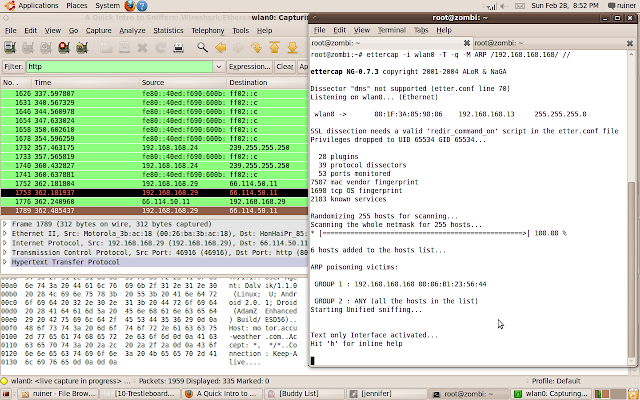
Task: Sort by Destination column header
Action: 268,82
